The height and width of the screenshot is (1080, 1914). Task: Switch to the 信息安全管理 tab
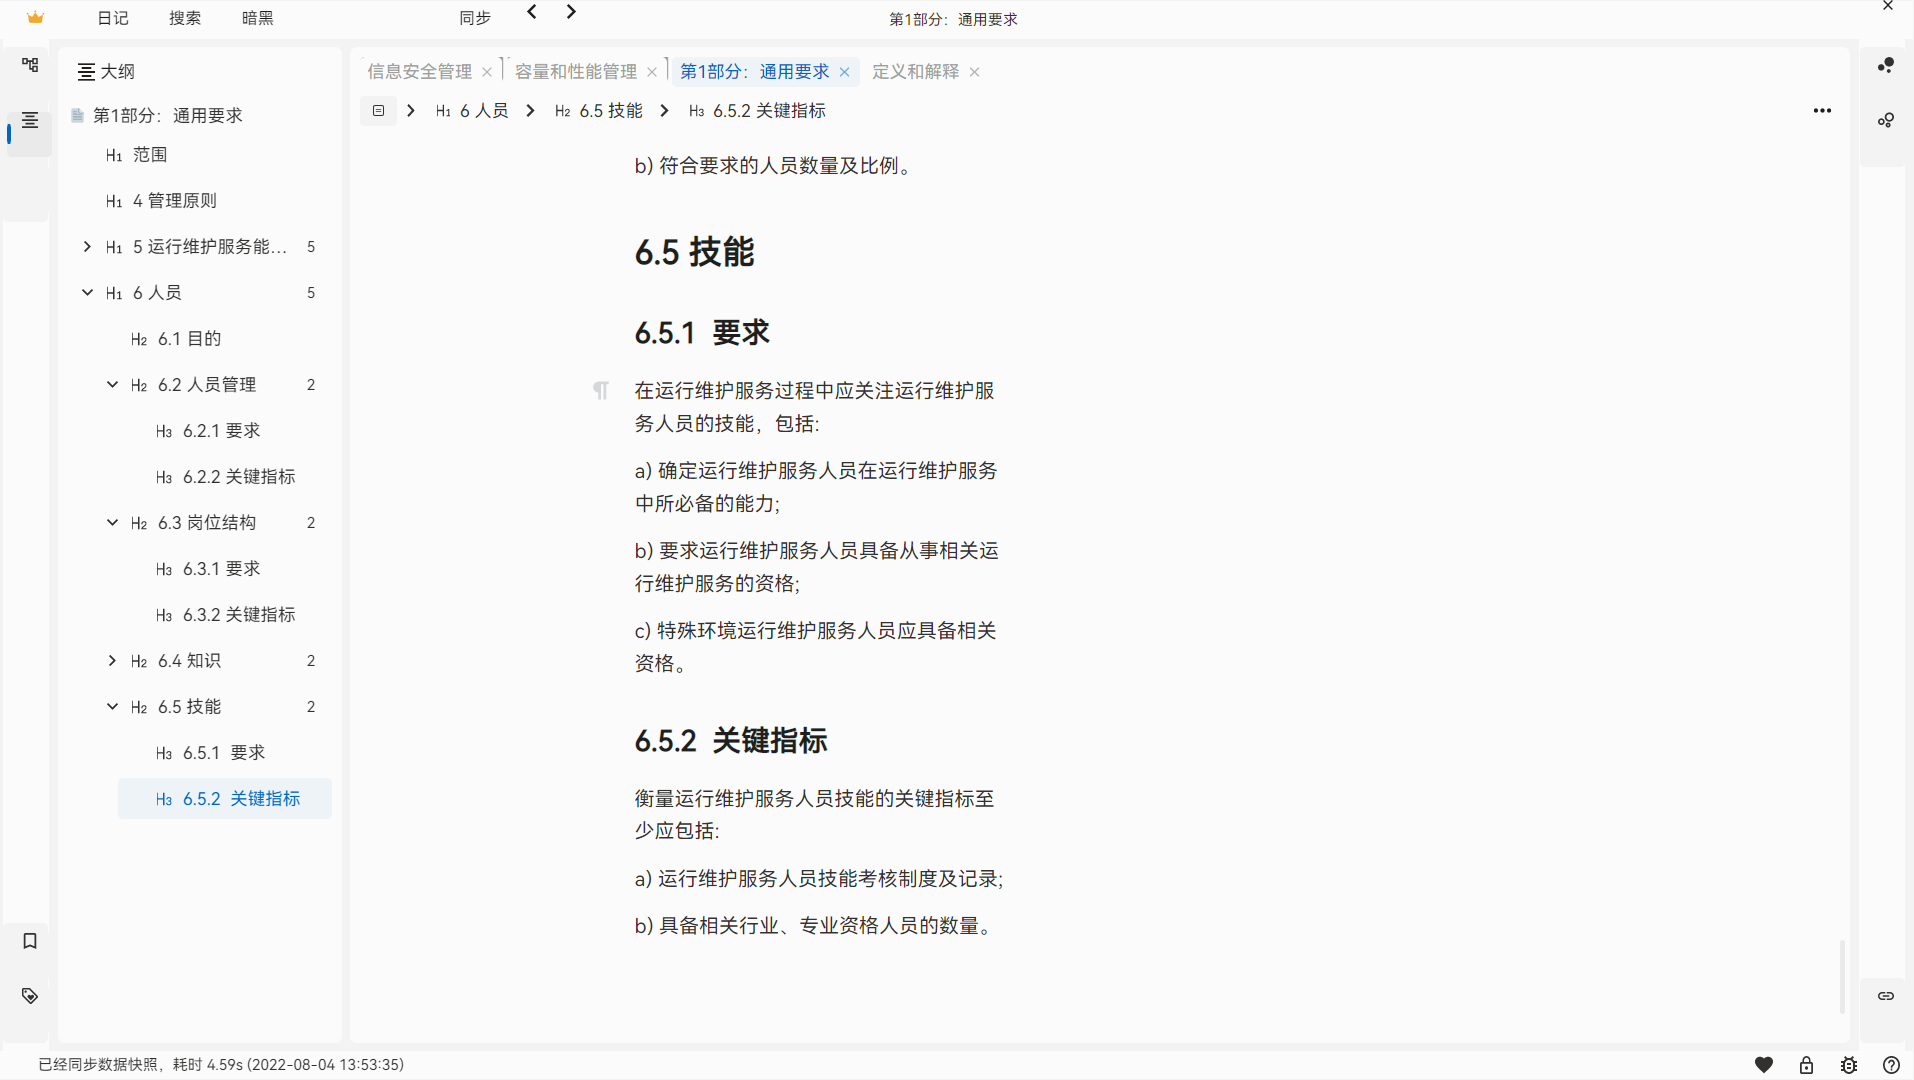(418, 71)
